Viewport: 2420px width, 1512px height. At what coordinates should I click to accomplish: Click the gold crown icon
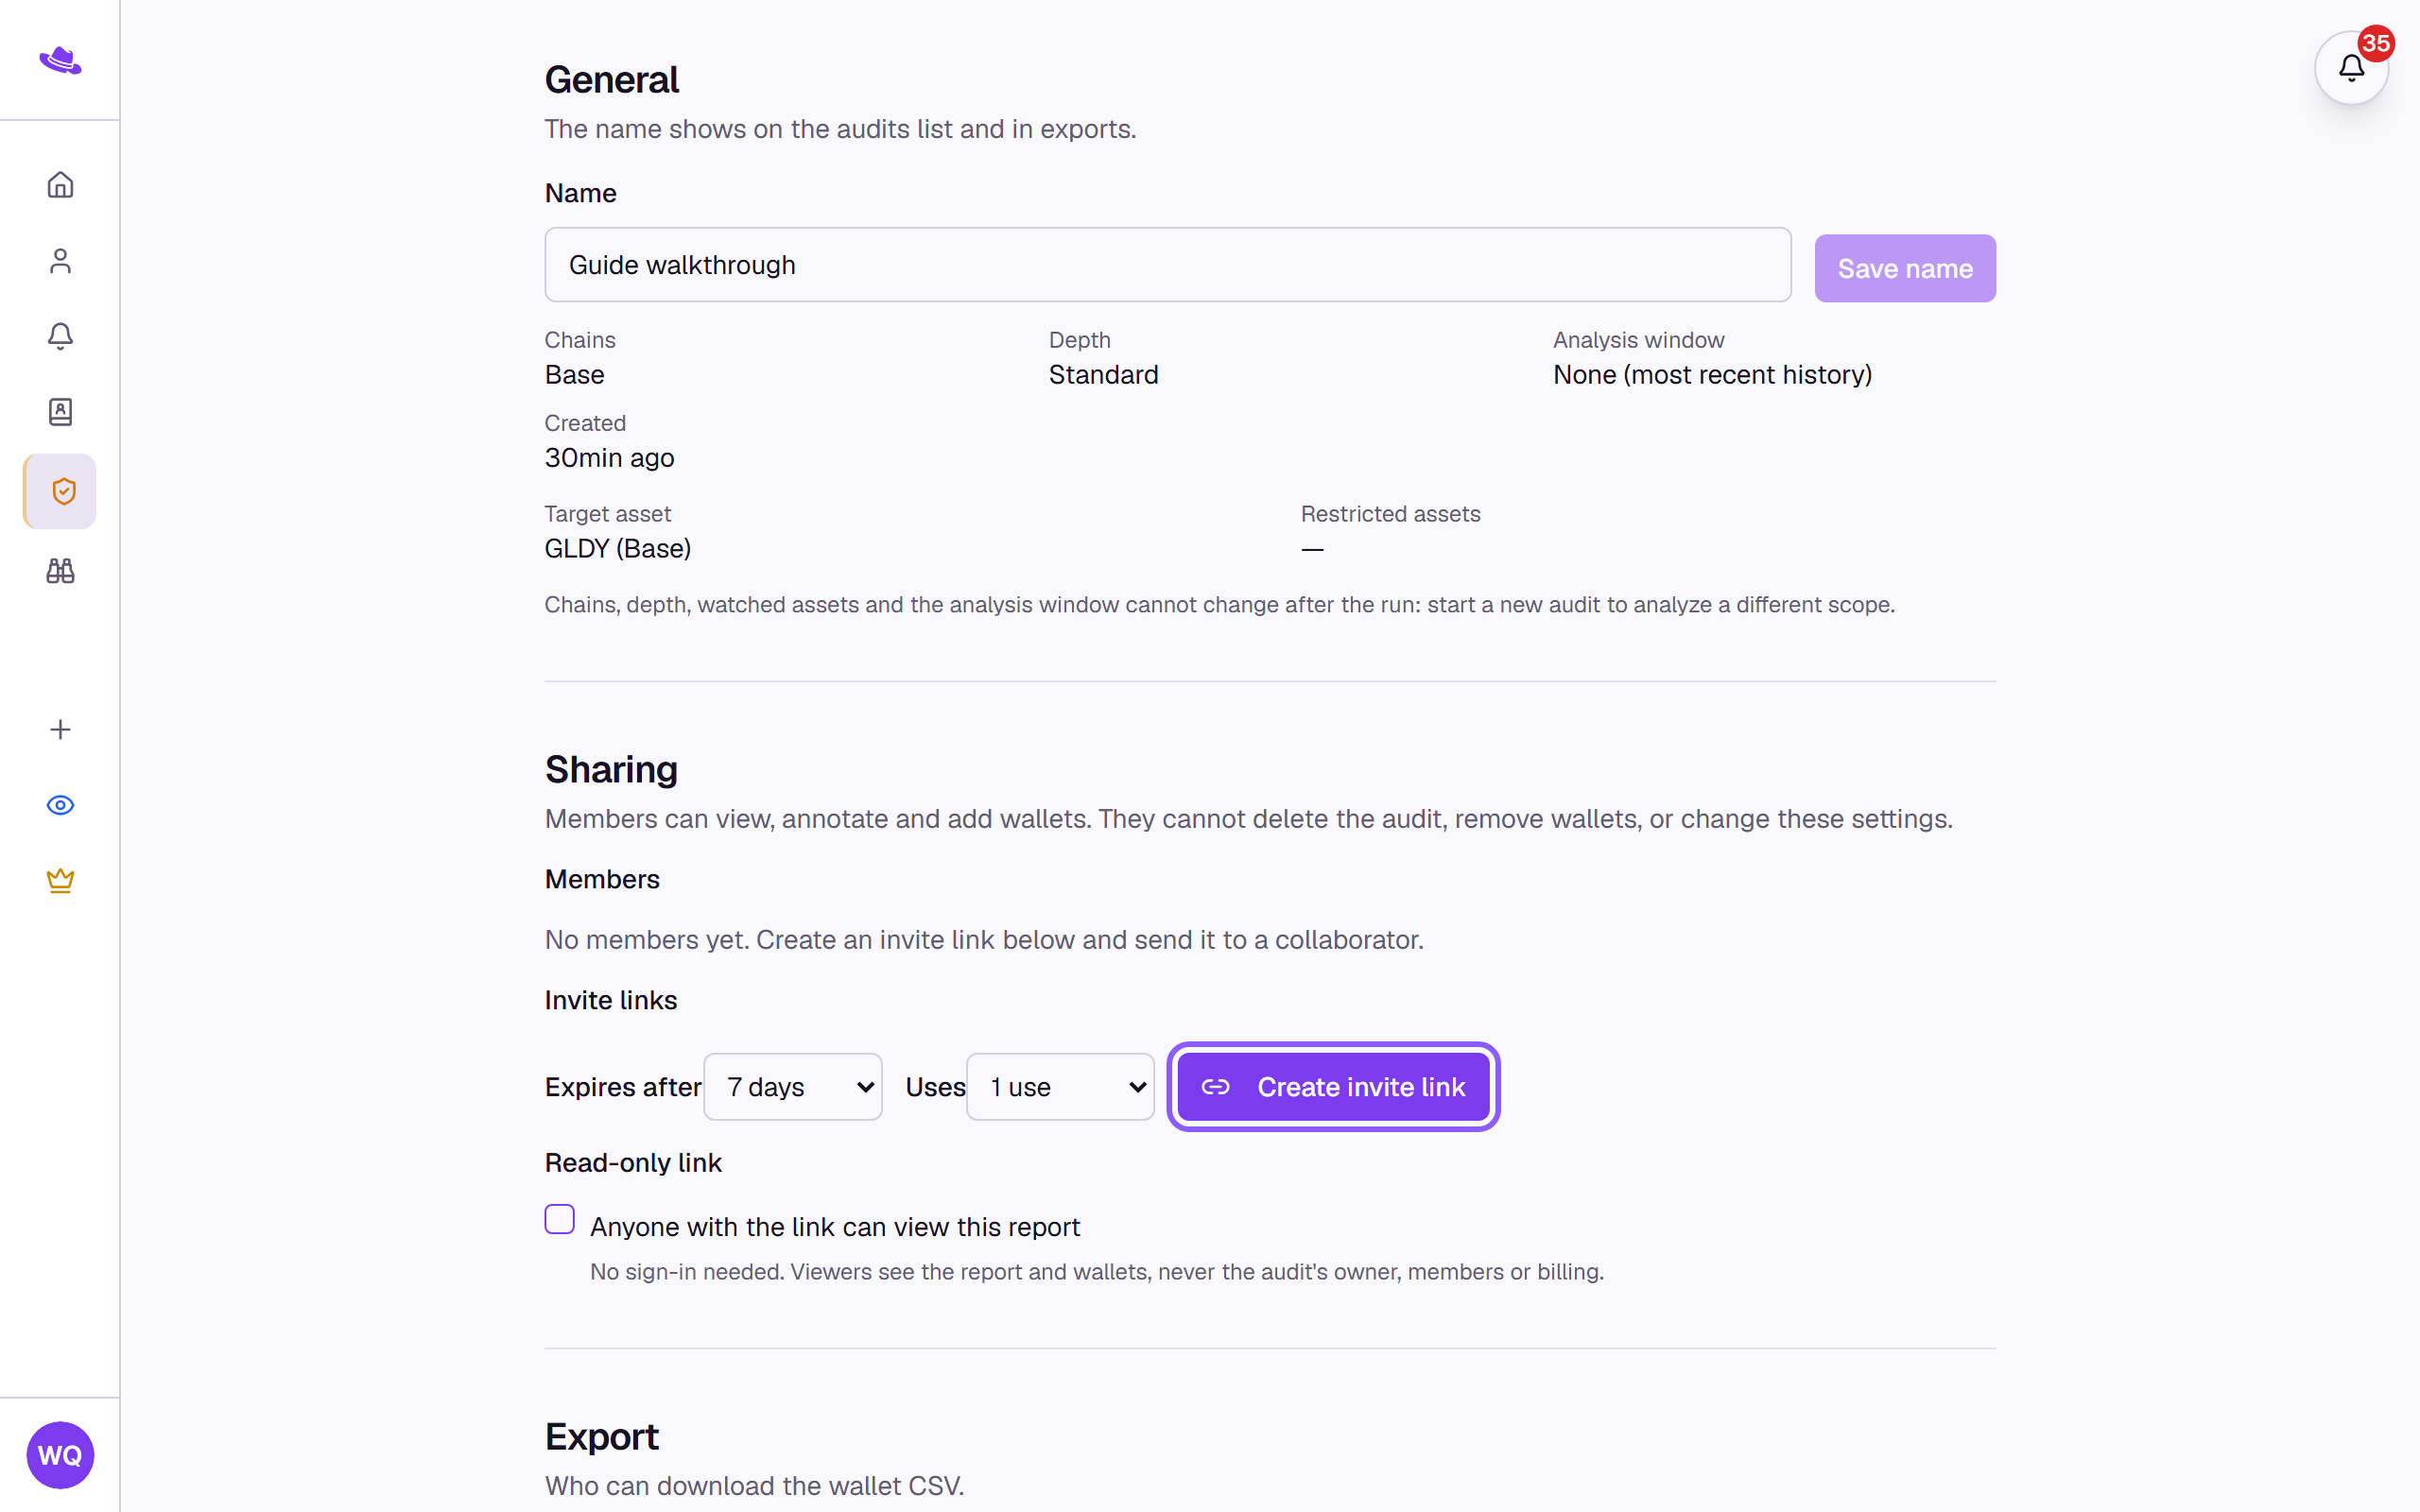click(x=60, y=880)
